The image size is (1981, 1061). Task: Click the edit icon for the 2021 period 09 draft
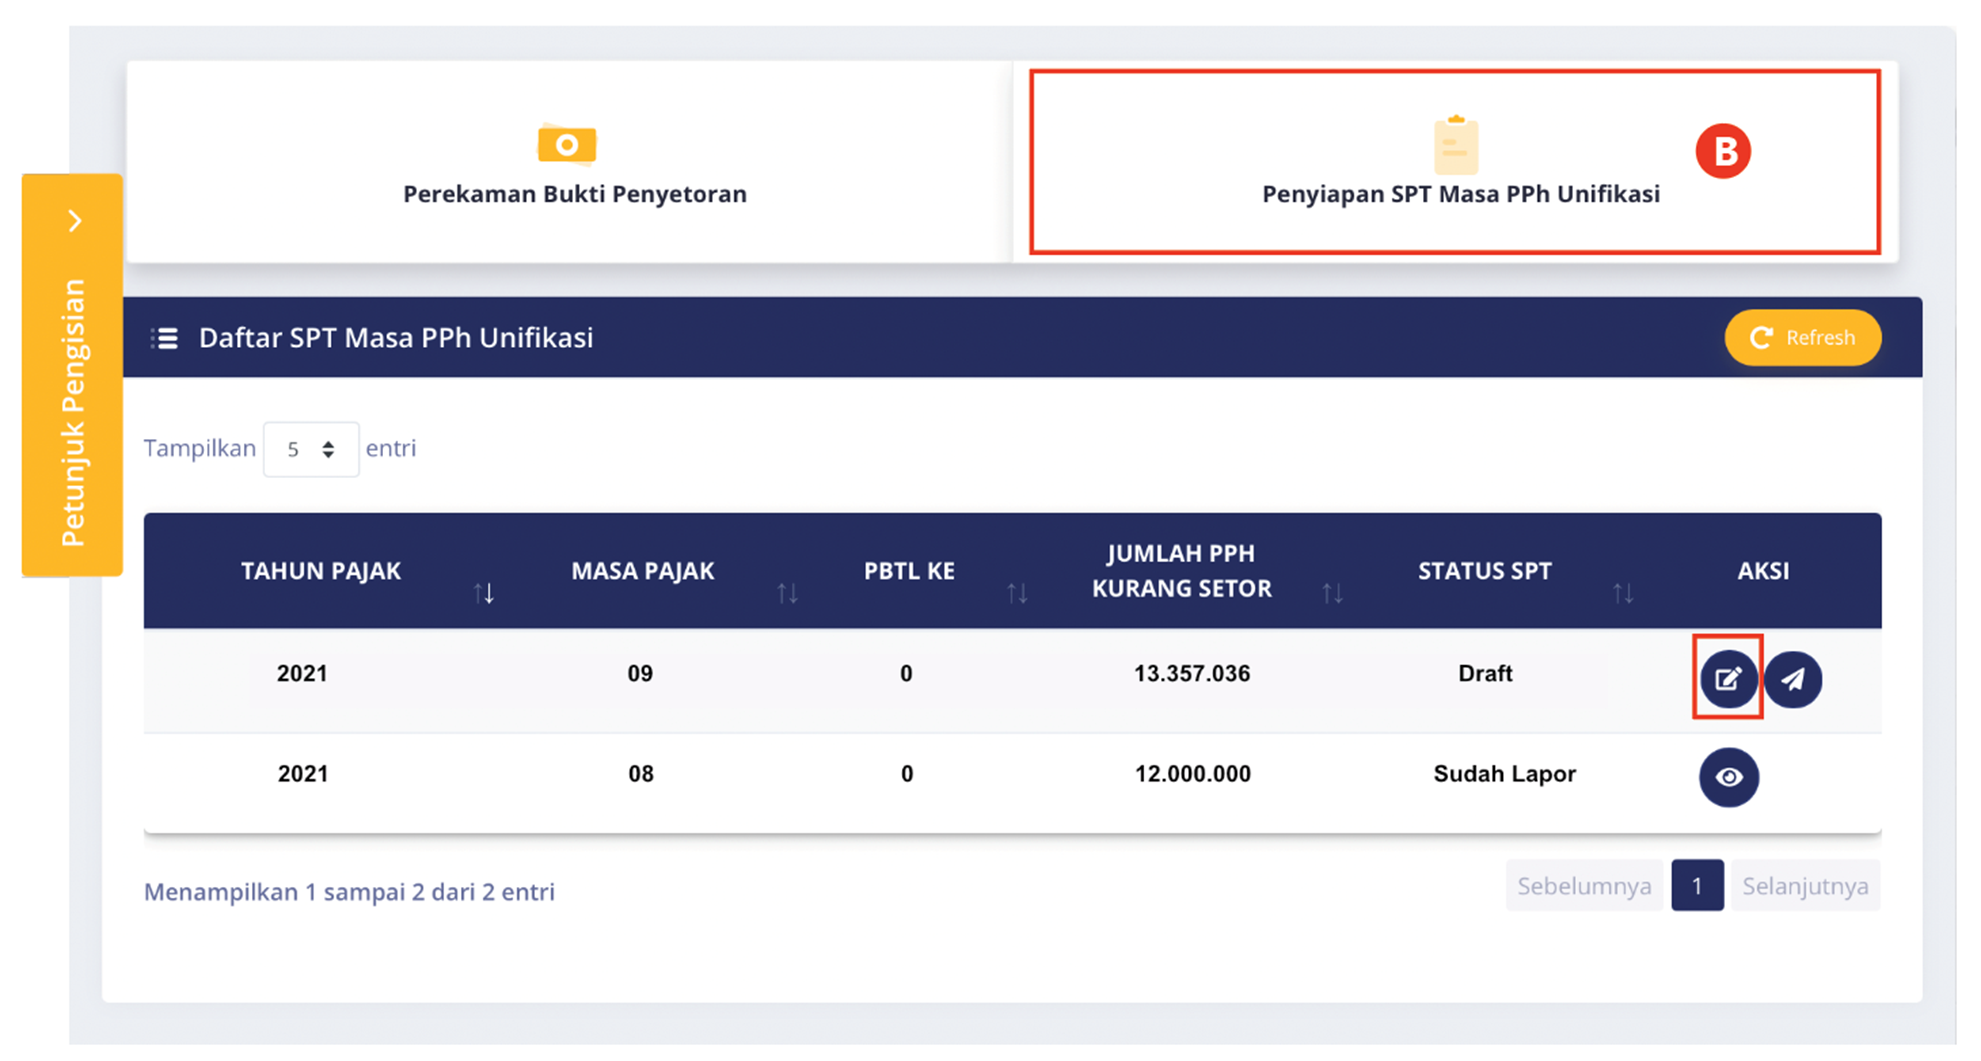pos(1727,679)
